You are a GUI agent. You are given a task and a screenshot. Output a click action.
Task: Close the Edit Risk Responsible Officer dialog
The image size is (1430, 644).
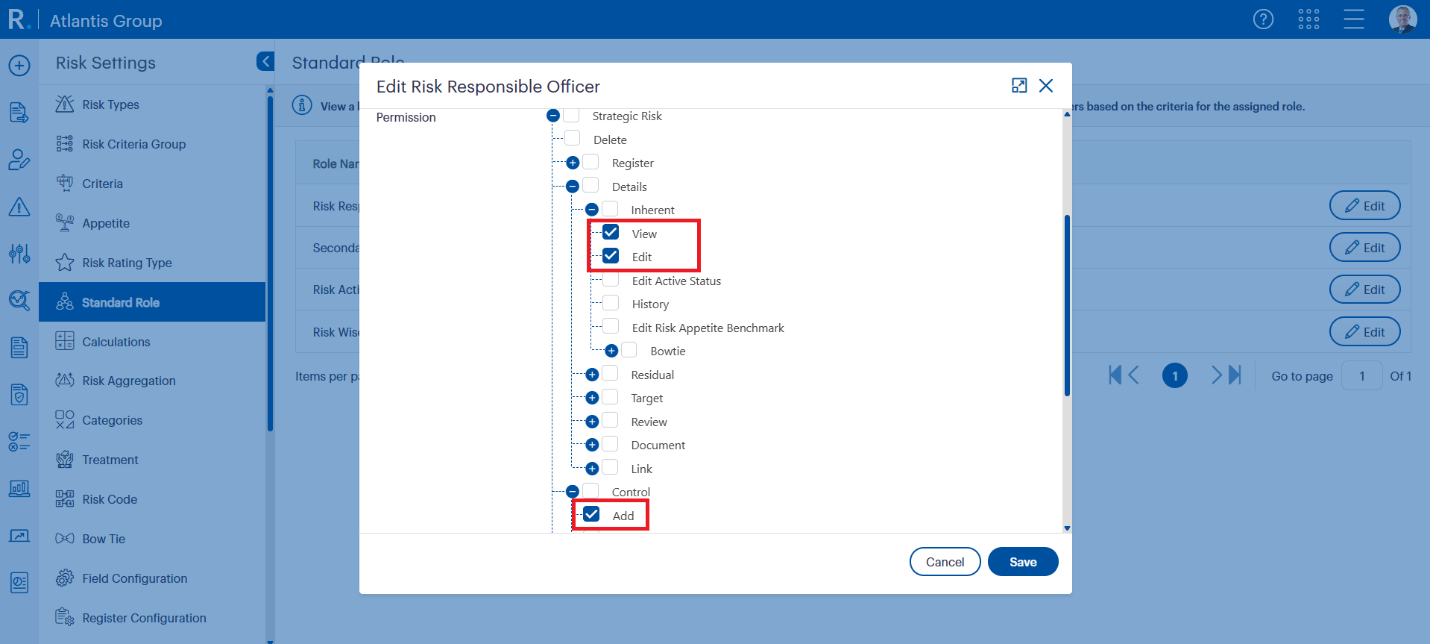(x=1046, y=86)
